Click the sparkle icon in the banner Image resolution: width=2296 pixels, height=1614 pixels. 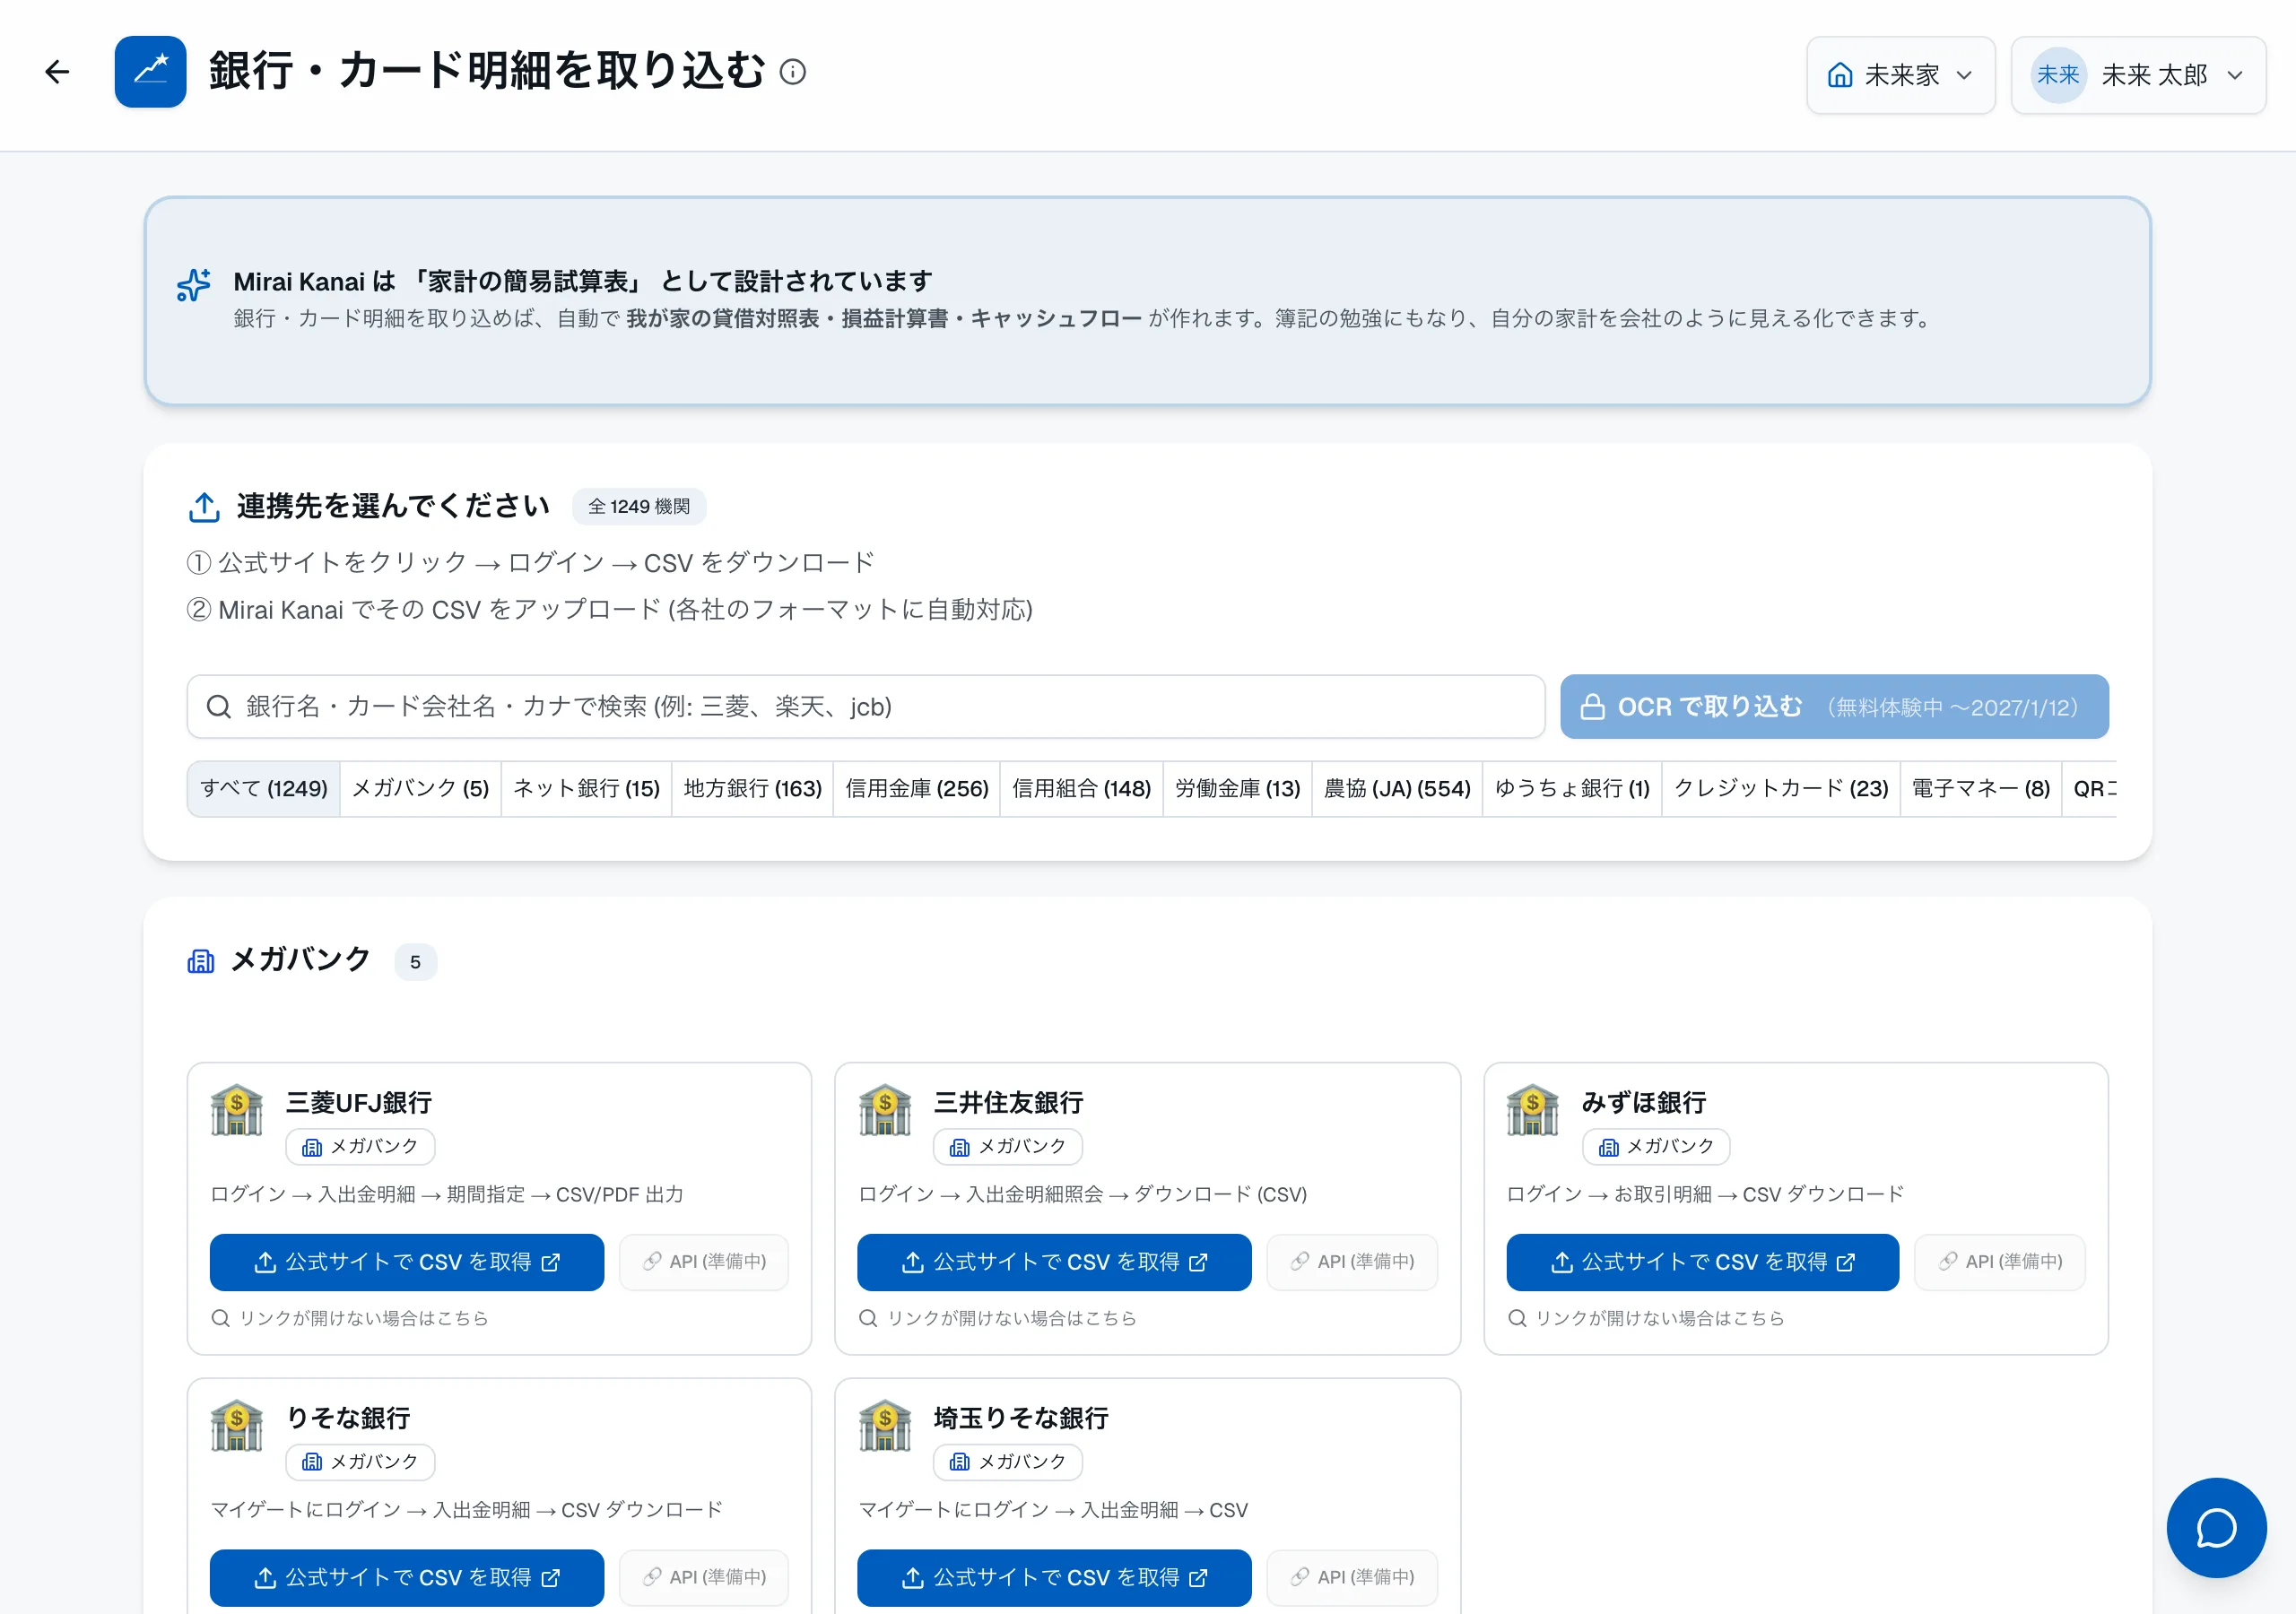194,284
